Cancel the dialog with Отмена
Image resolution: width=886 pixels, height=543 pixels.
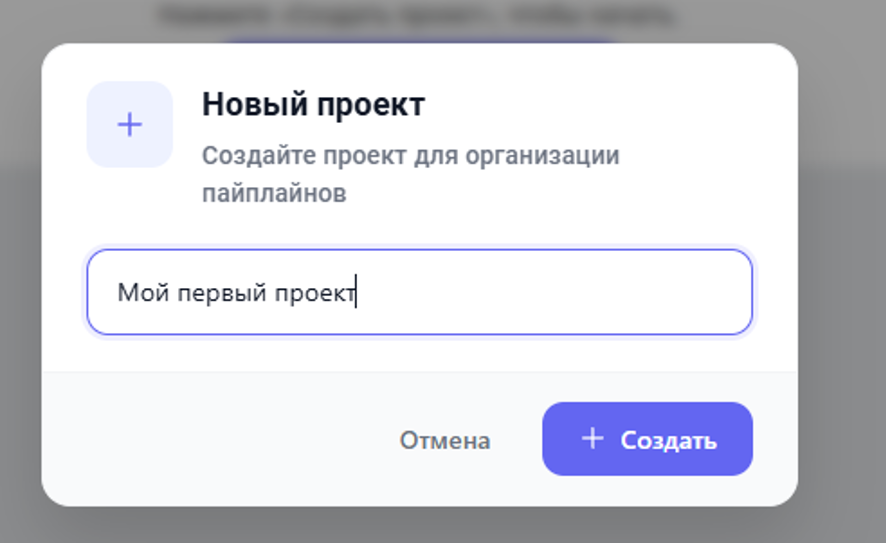[445, 440]
